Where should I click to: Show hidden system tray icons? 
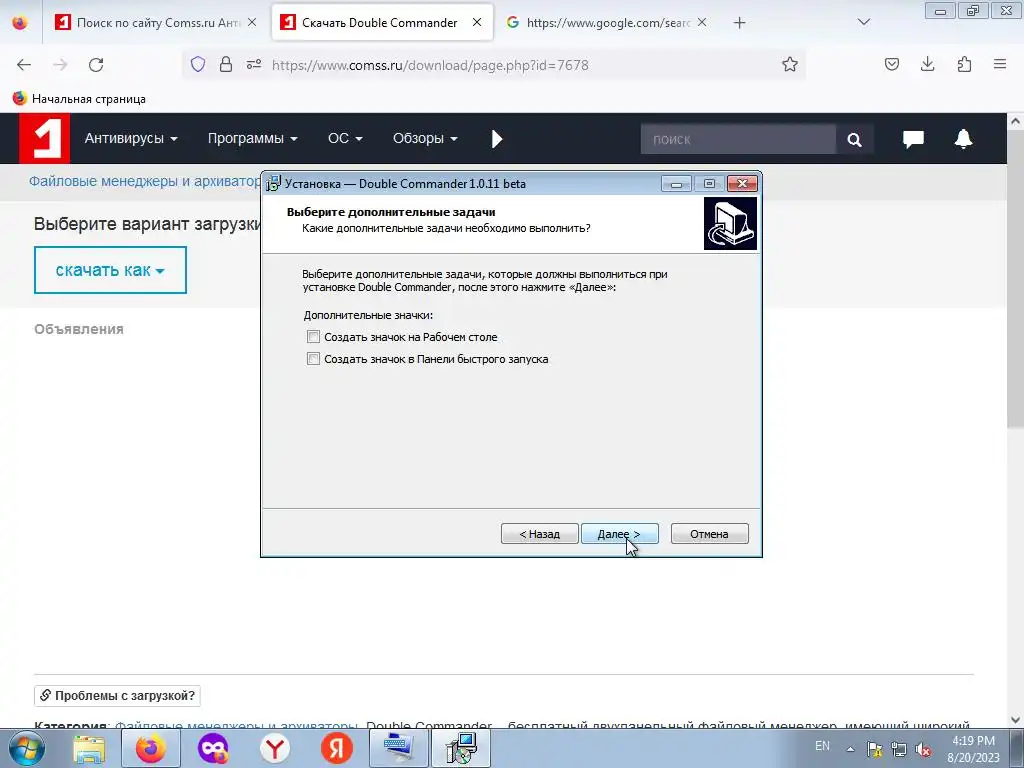tap(851, 749)
